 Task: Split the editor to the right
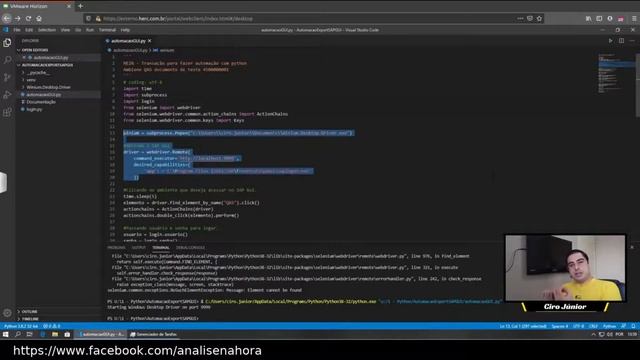point(621,41)
